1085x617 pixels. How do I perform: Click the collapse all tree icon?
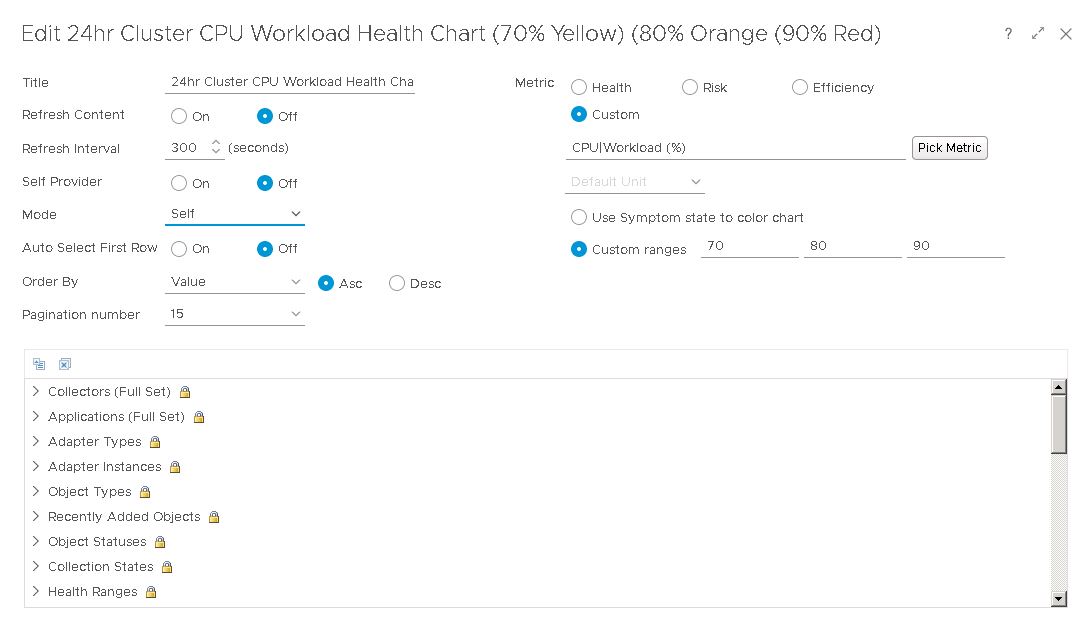point(65,364)
